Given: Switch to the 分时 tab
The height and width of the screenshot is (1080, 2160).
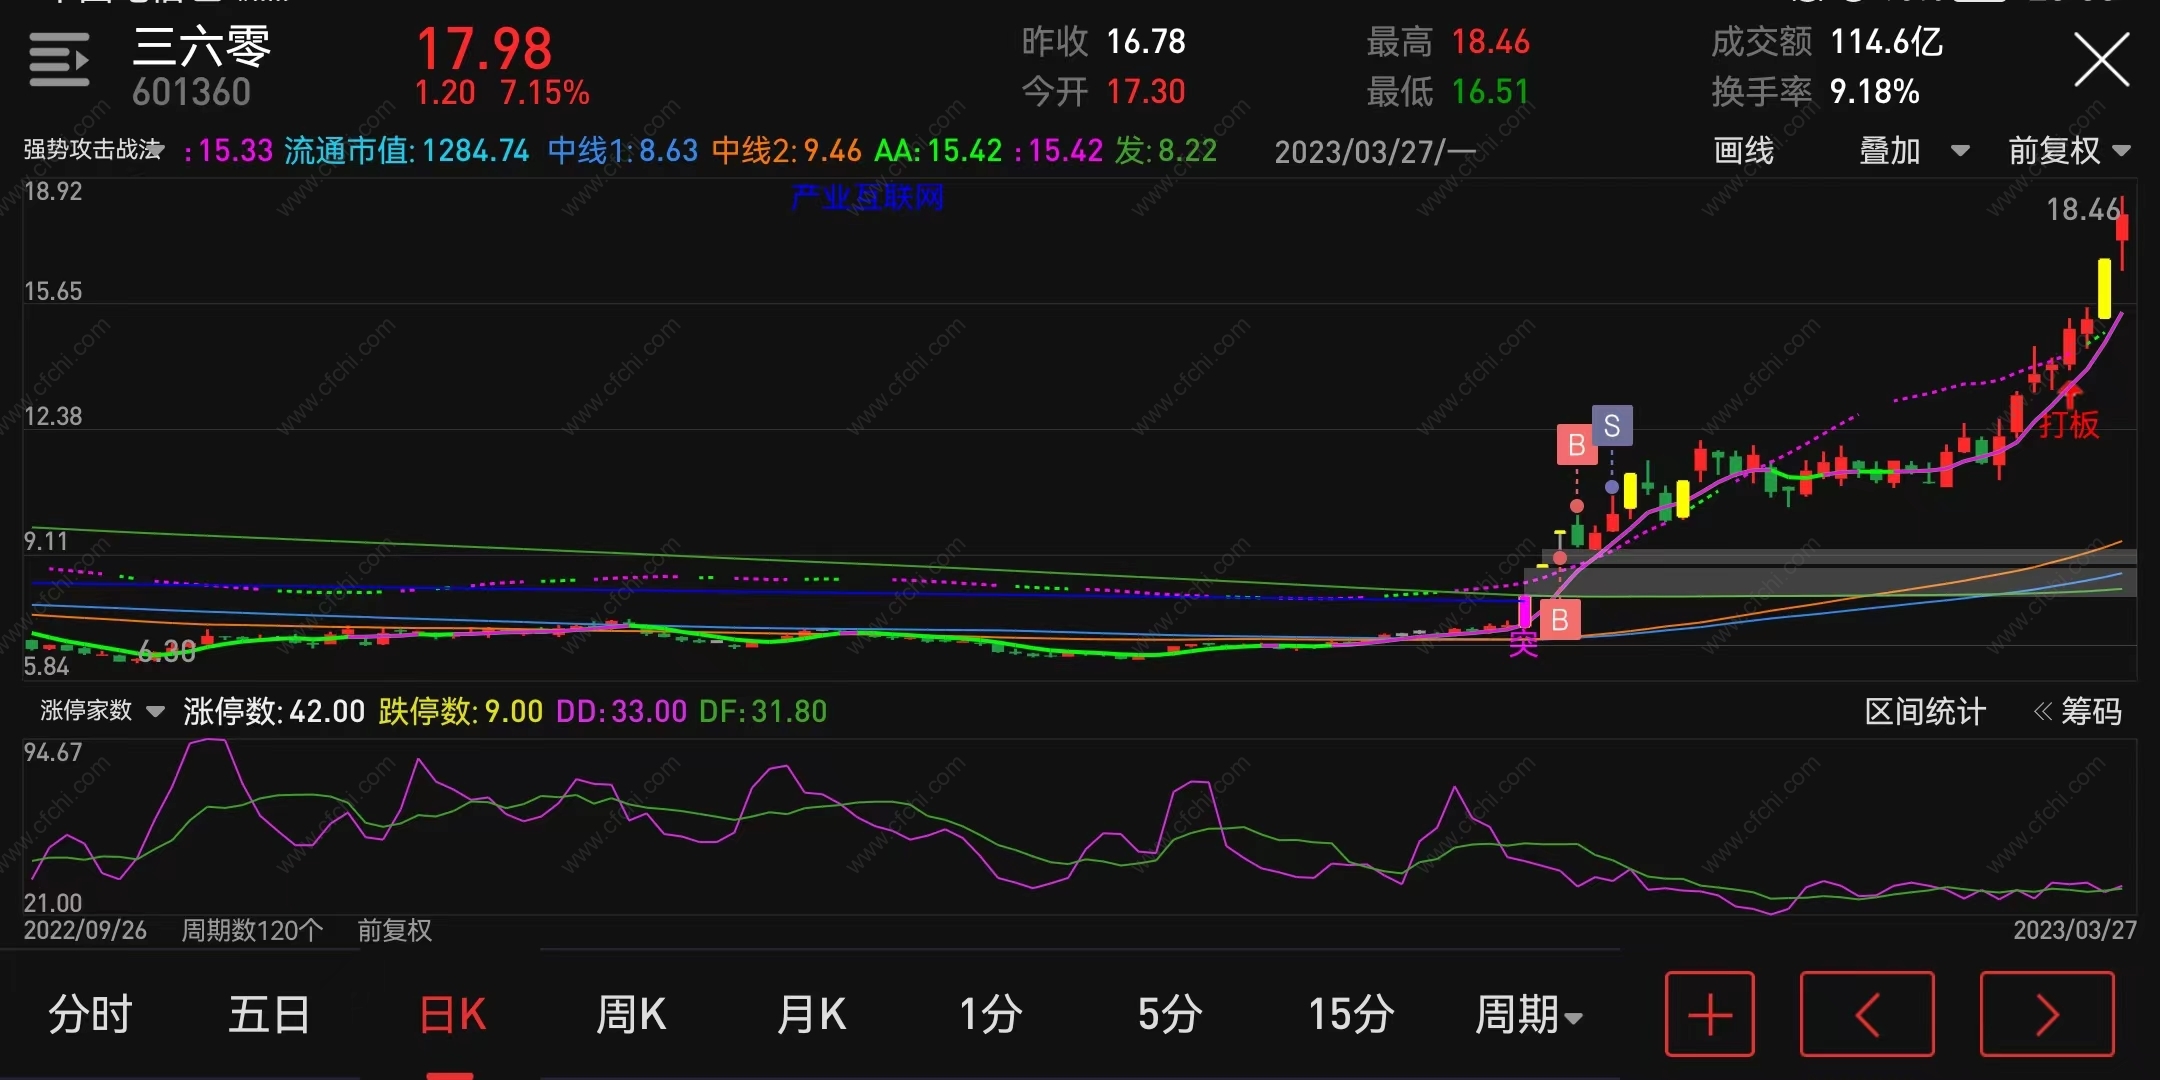Looking at the screenshot, I should coord(90,1015).
